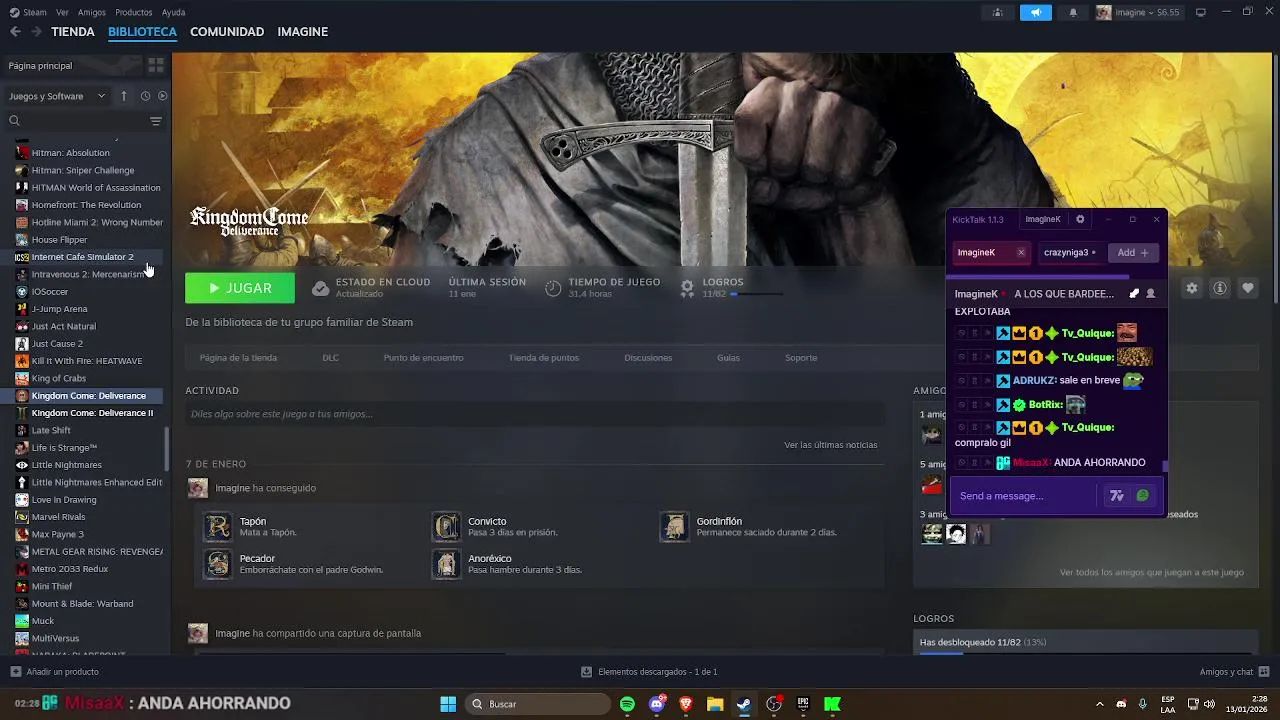Open KickTalk emote 7TV picker
The height and width of the screenshot is (720, 1280).
(x=1117, y=496)
